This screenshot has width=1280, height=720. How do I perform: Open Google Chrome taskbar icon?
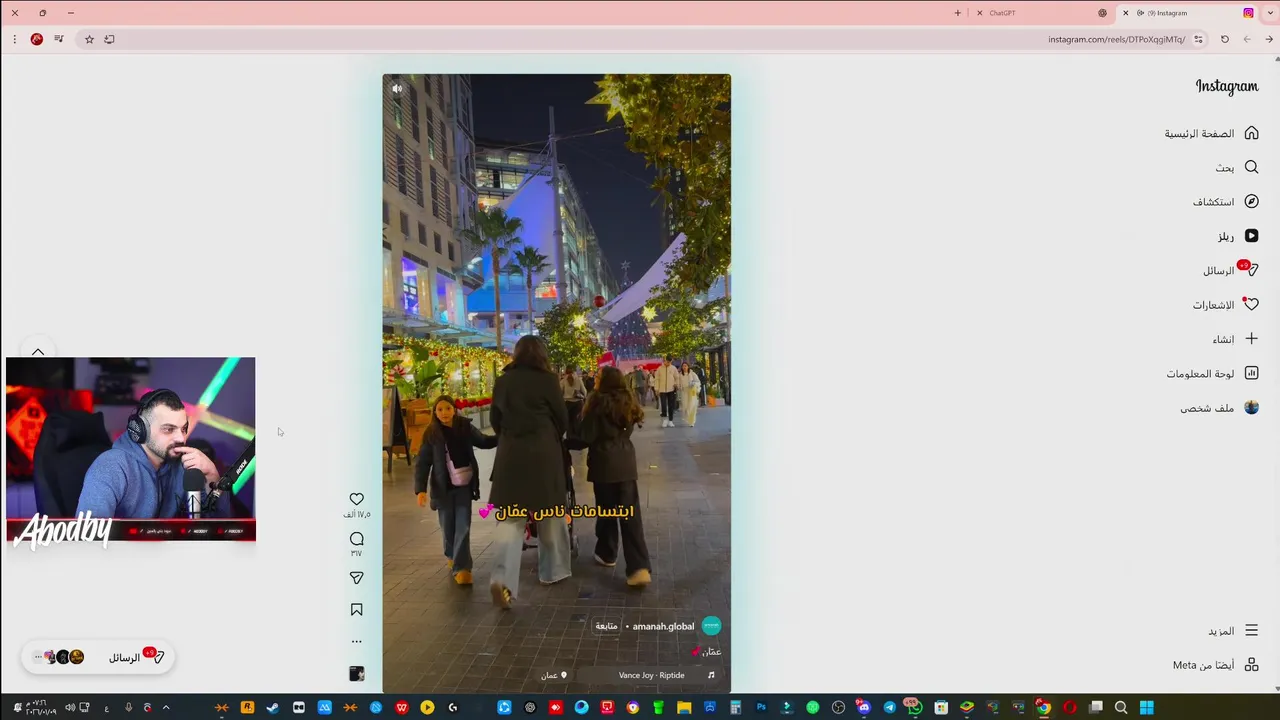coord(1044,708)
